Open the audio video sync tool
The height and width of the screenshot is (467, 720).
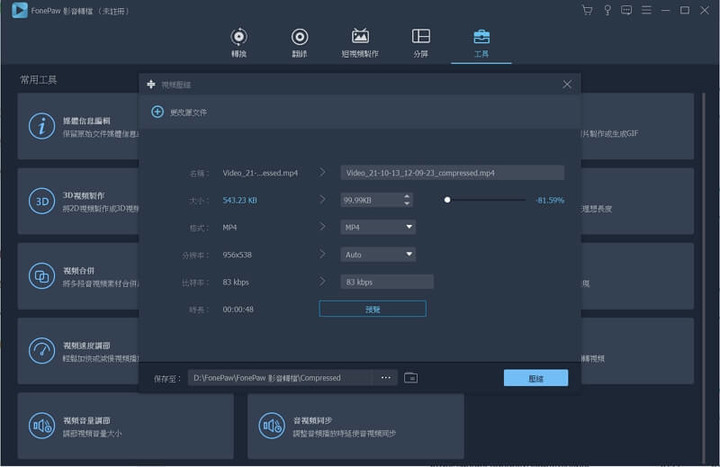356,426
